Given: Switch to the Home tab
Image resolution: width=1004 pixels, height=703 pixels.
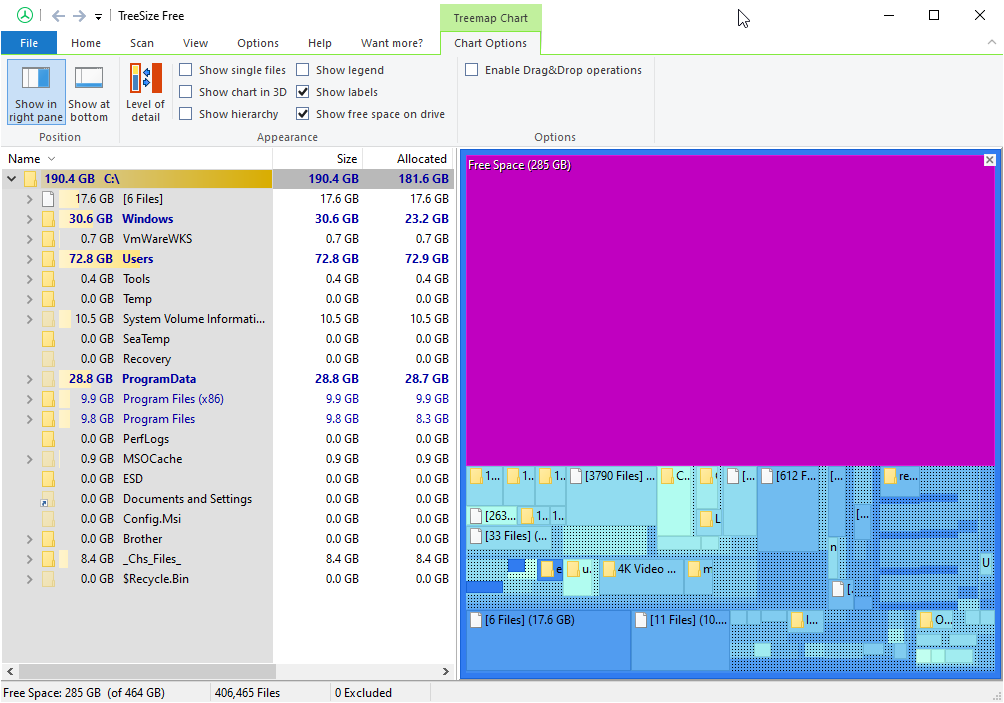Looking at the screenshot, I should pyautogui.click(x=86, y=43).
